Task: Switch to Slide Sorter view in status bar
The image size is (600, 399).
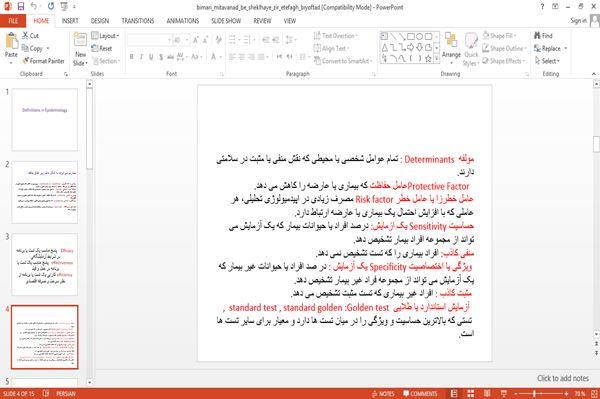Action: pyautogui.click(x=470, y=393)
